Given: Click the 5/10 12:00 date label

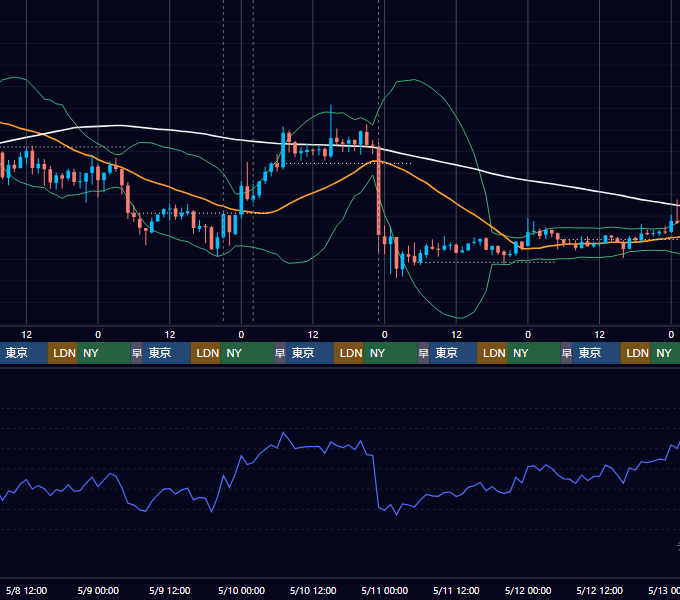Looking at the screenshot, I should (313, 590).
